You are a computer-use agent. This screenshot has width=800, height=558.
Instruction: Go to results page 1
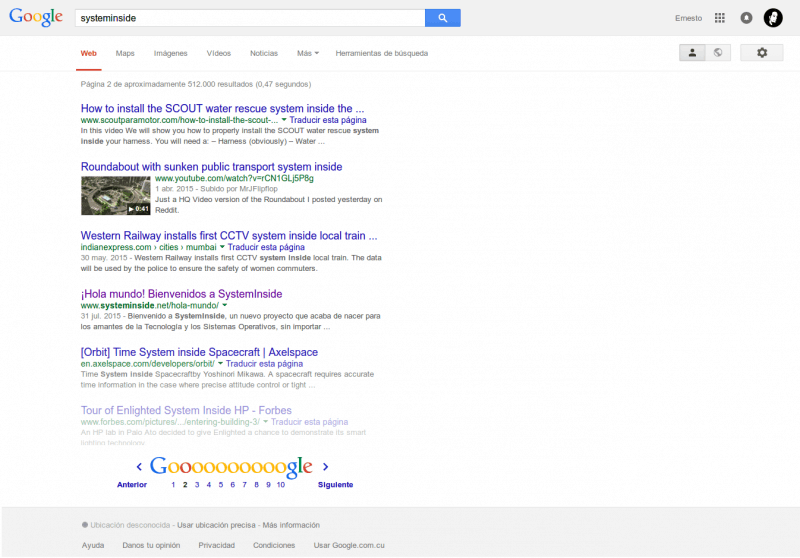(x=173, y=485)
